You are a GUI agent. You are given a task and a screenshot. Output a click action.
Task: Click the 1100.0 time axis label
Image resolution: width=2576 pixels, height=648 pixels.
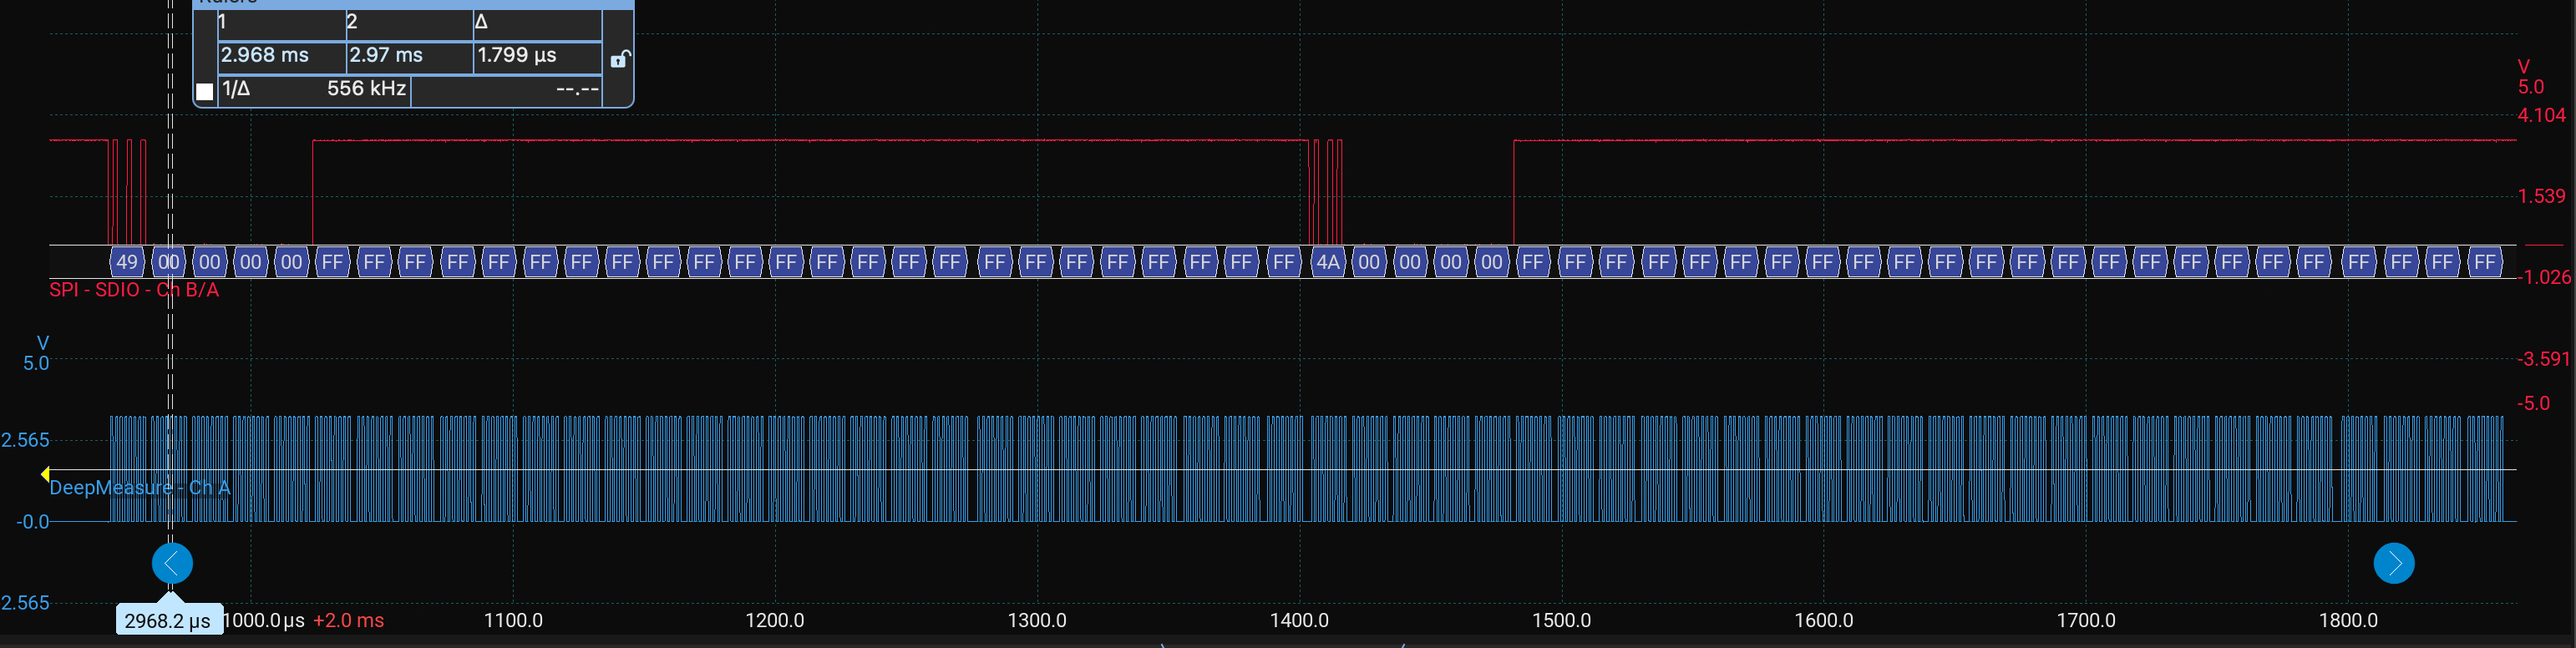(x=513, y=620)
